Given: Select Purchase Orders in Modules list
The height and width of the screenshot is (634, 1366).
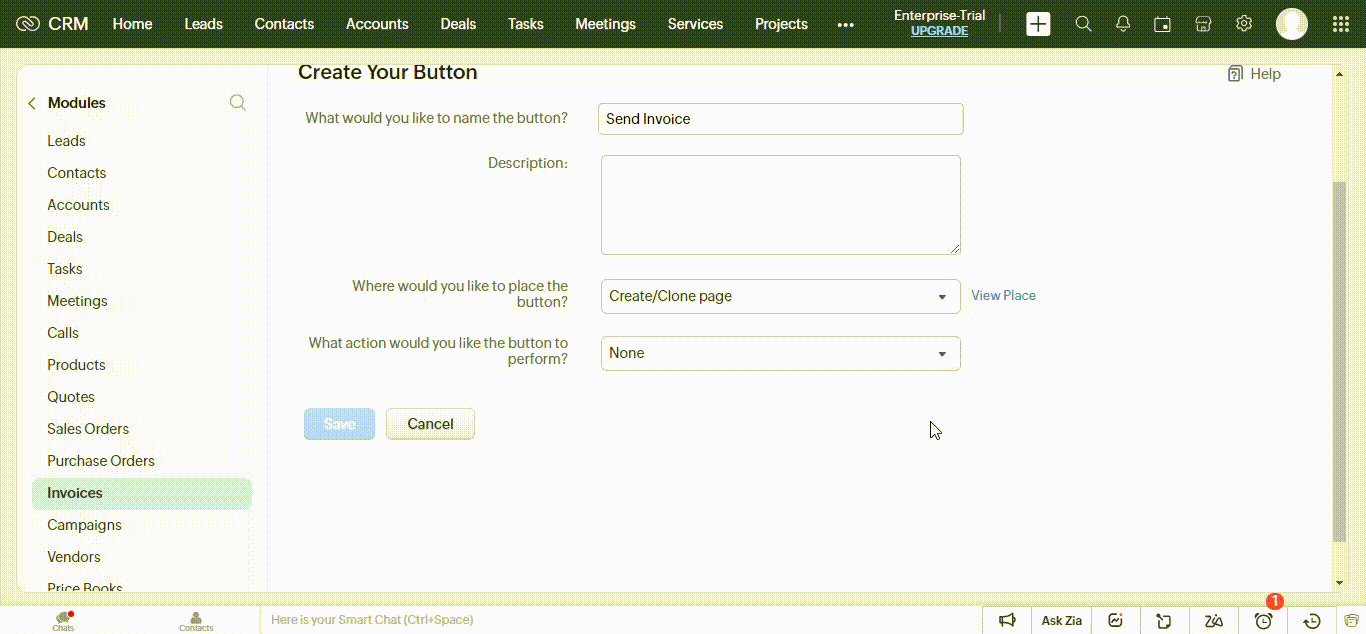Looking at the screenshot, I should (101, 461).
